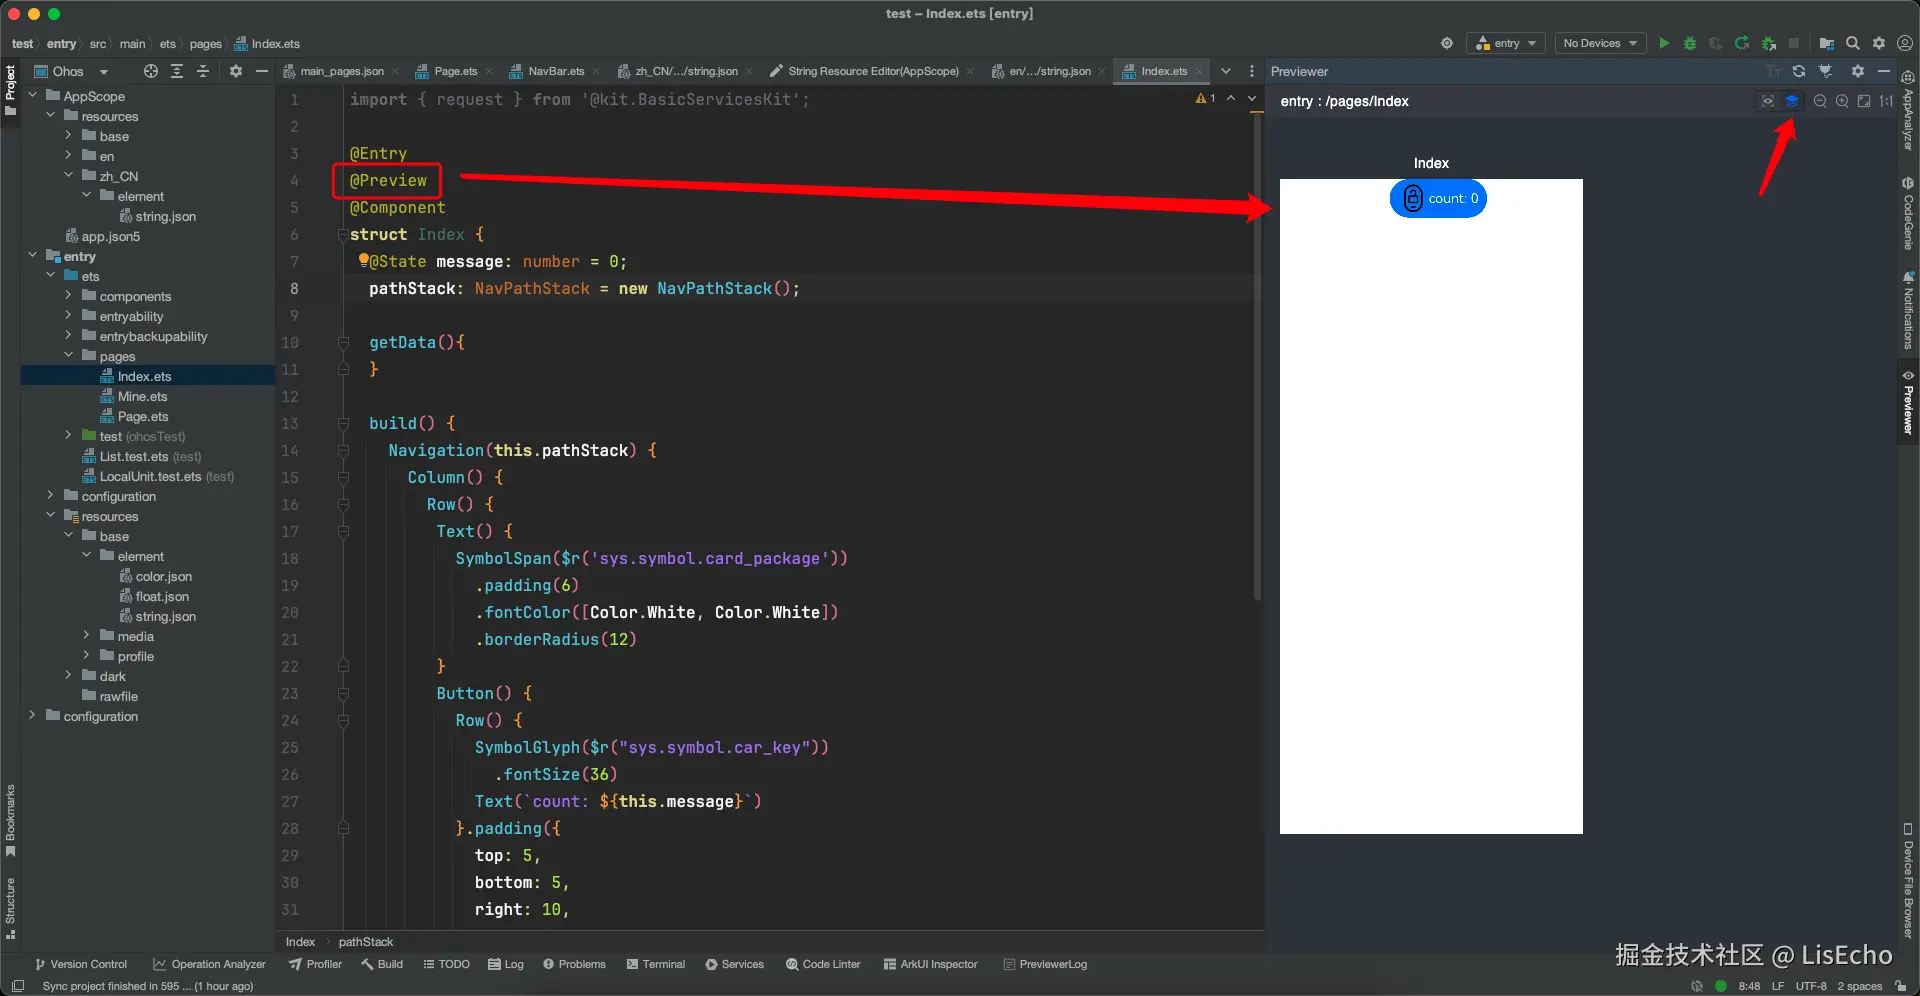Open the AppAnalyzer side panel
This screenshot has height=996, width=1920.
point(1908,111)
